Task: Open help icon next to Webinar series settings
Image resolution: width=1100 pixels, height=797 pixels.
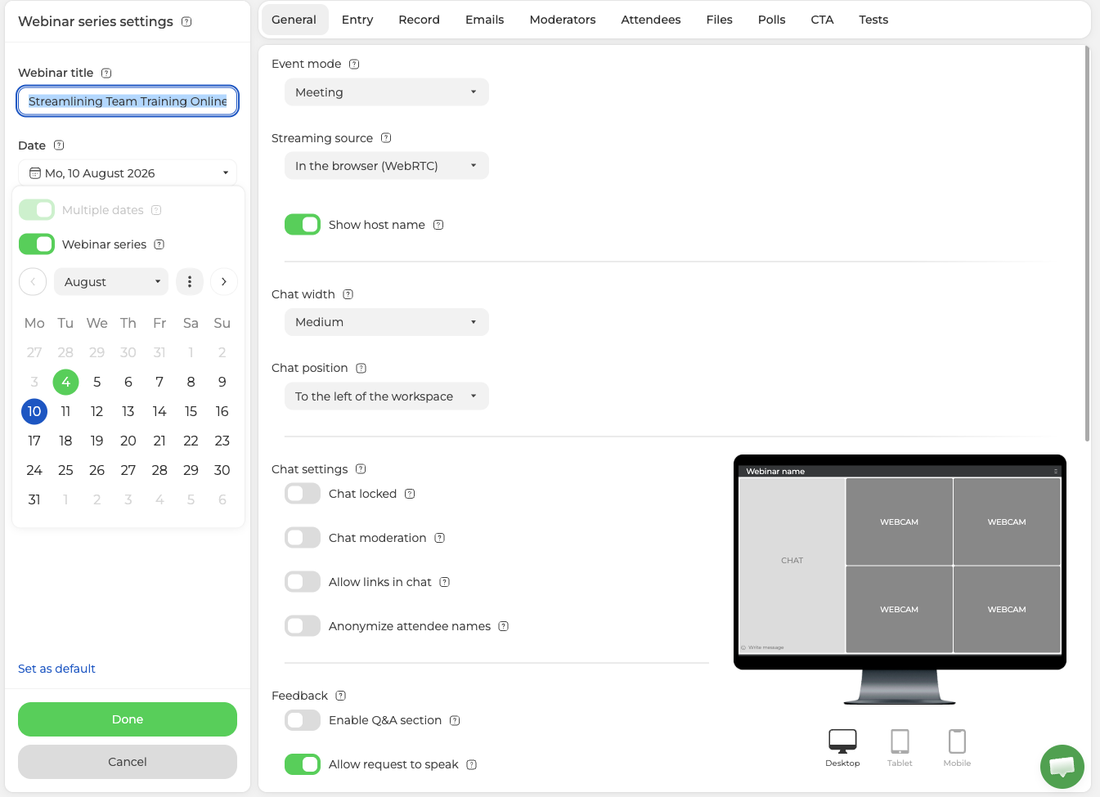Action: click(187, 22)
